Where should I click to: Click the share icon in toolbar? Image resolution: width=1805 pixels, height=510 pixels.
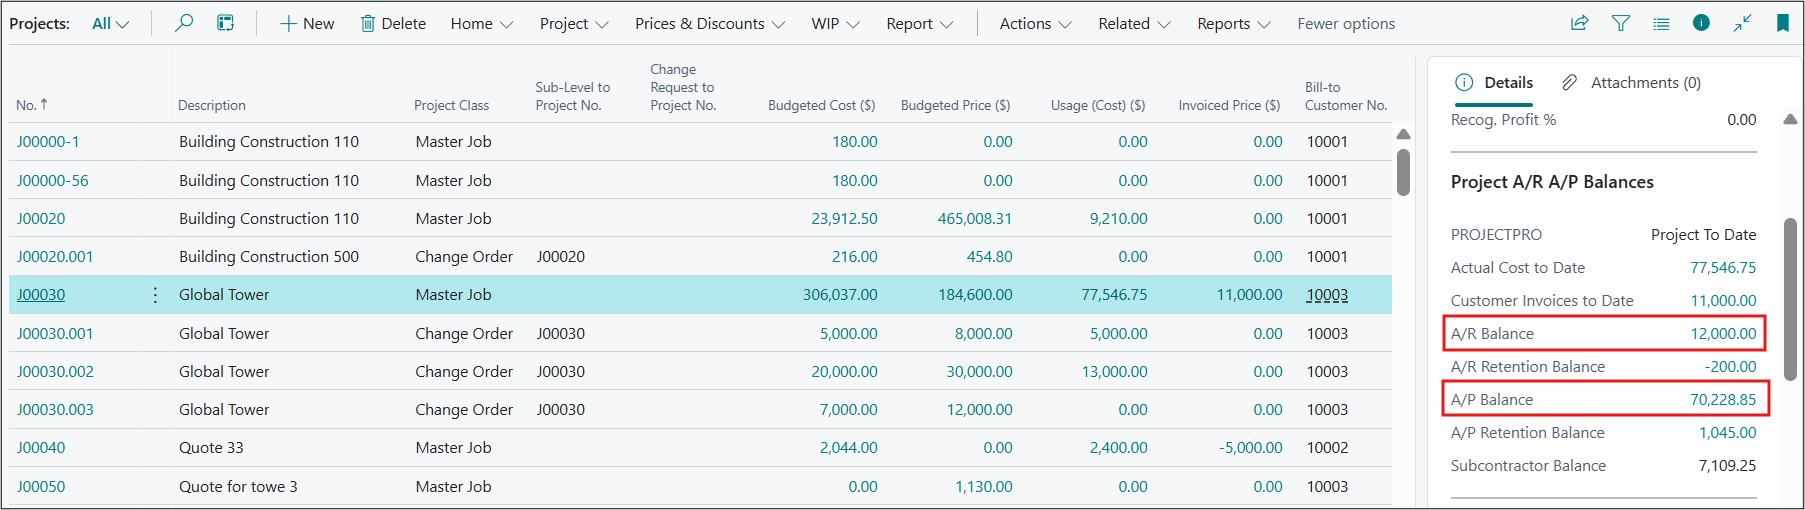[1580, 23]
